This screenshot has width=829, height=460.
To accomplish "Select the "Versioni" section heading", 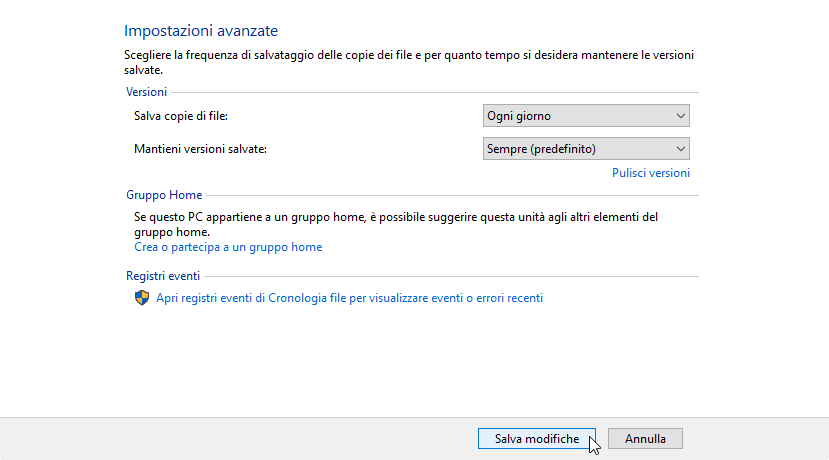I will (146, 92).
